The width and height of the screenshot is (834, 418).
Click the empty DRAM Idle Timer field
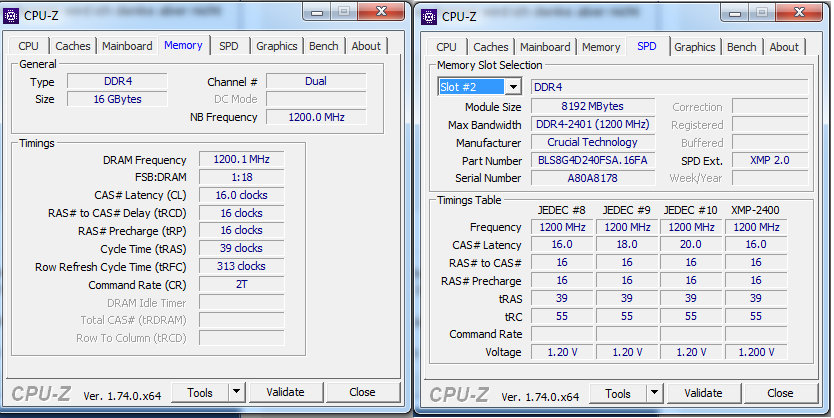241,303
